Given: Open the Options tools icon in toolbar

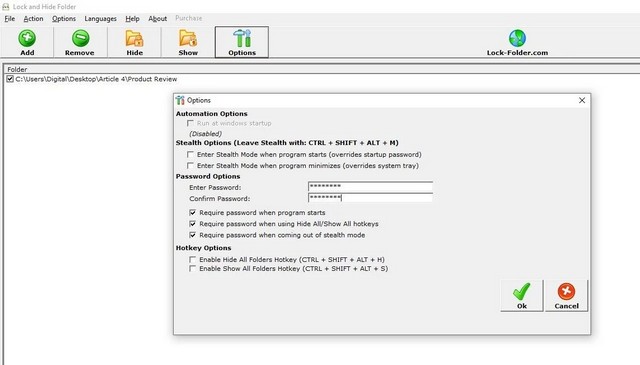Looking at the screenshot, I should [242, 38].
